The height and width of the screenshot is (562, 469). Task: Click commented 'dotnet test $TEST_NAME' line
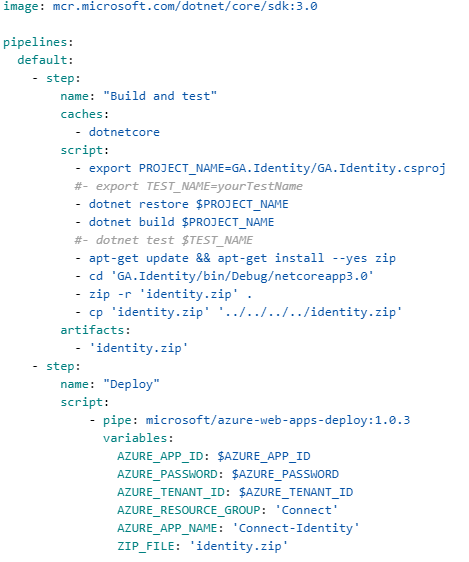click(163, 240)
